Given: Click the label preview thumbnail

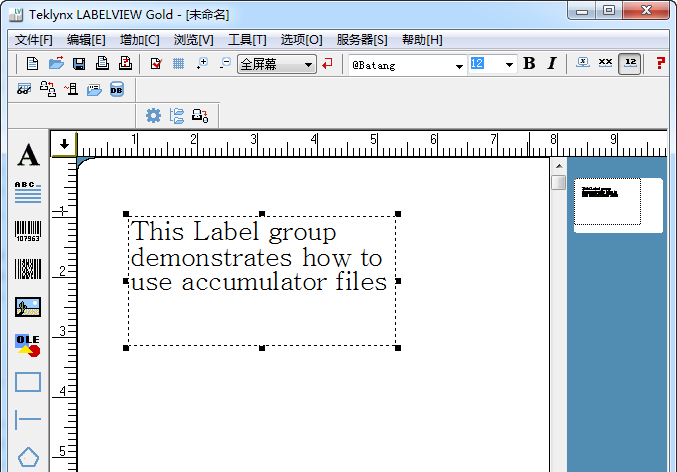Looking at the screenshot, I should point(617,205).
